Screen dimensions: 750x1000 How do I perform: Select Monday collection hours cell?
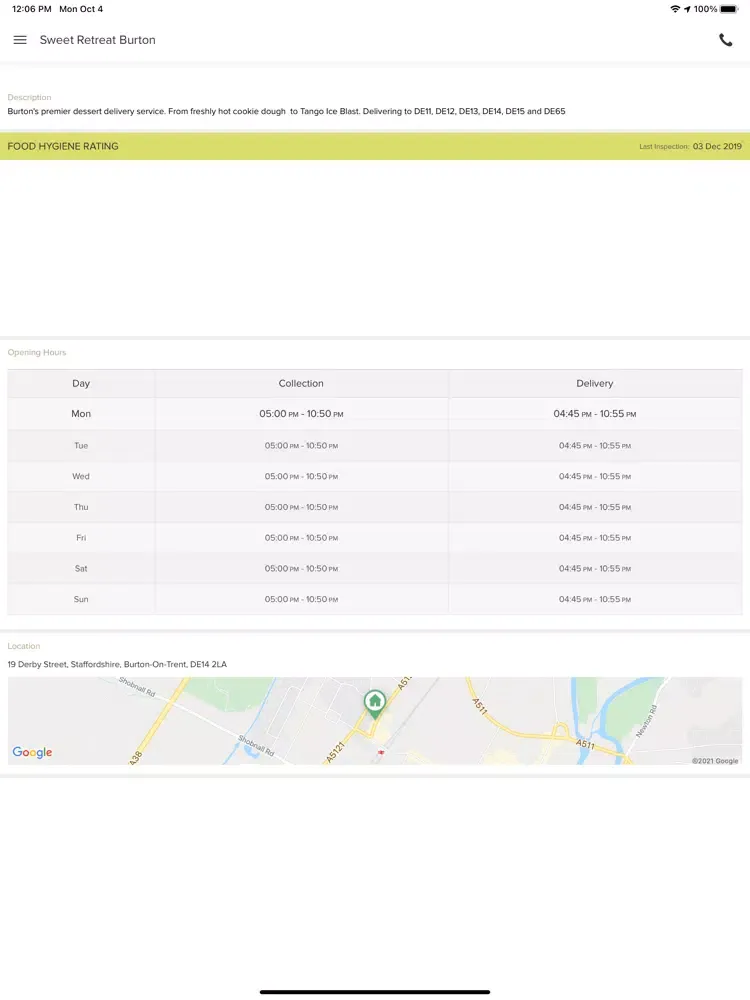[301, 414]
